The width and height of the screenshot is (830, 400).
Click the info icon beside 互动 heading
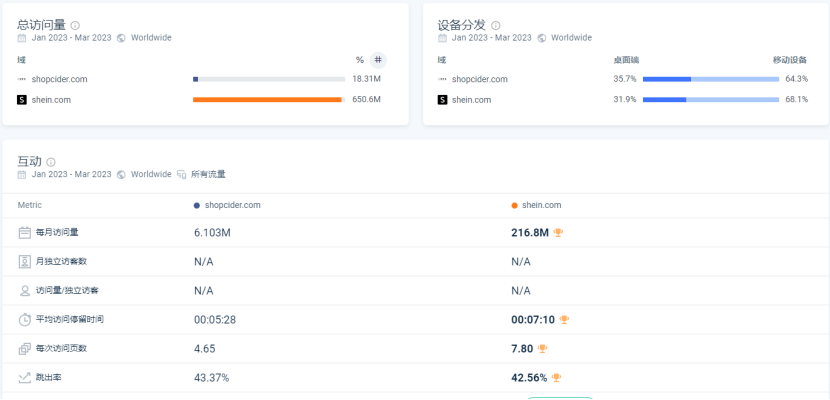[51, 161]
